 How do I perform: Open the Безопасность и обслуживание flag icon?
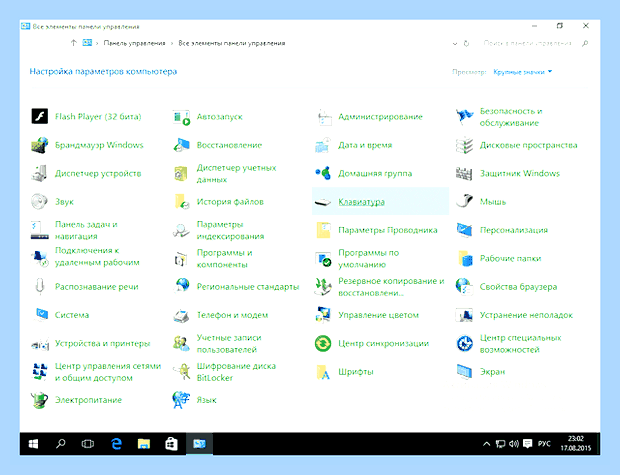pos(465,117)
